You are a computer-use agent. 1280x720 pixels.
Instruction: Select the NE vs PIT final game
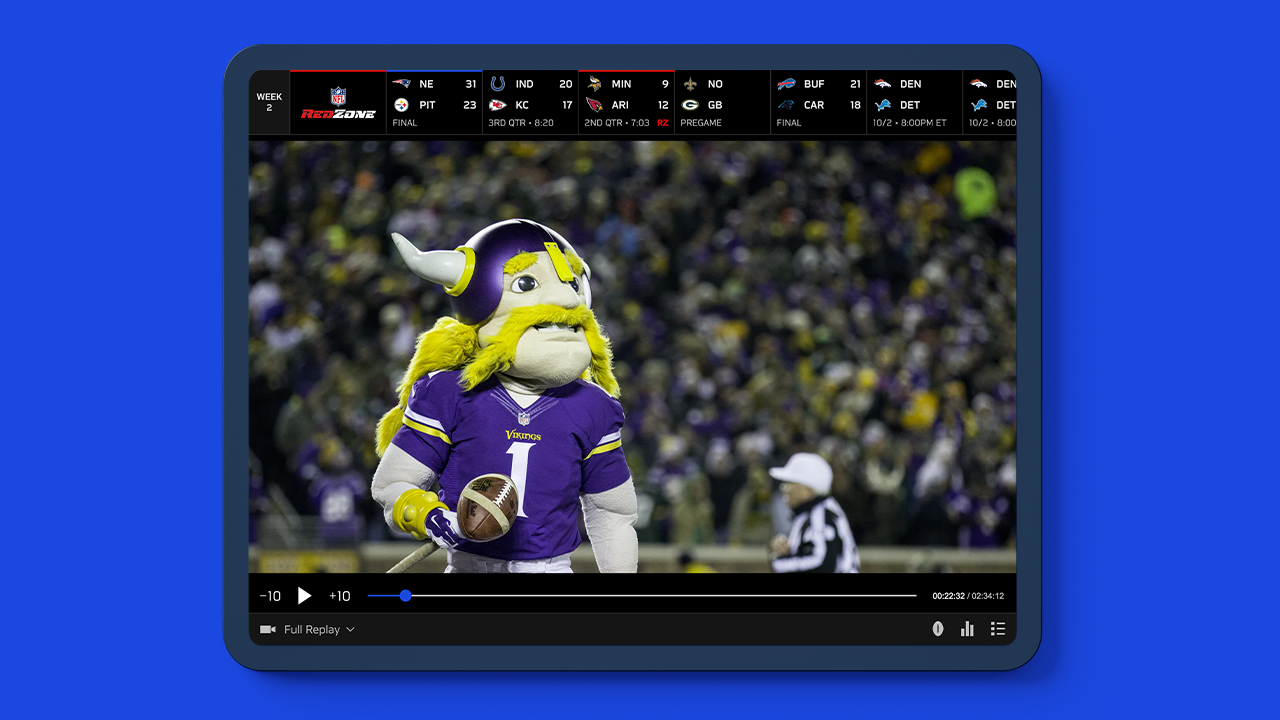[x=434, y=102]
